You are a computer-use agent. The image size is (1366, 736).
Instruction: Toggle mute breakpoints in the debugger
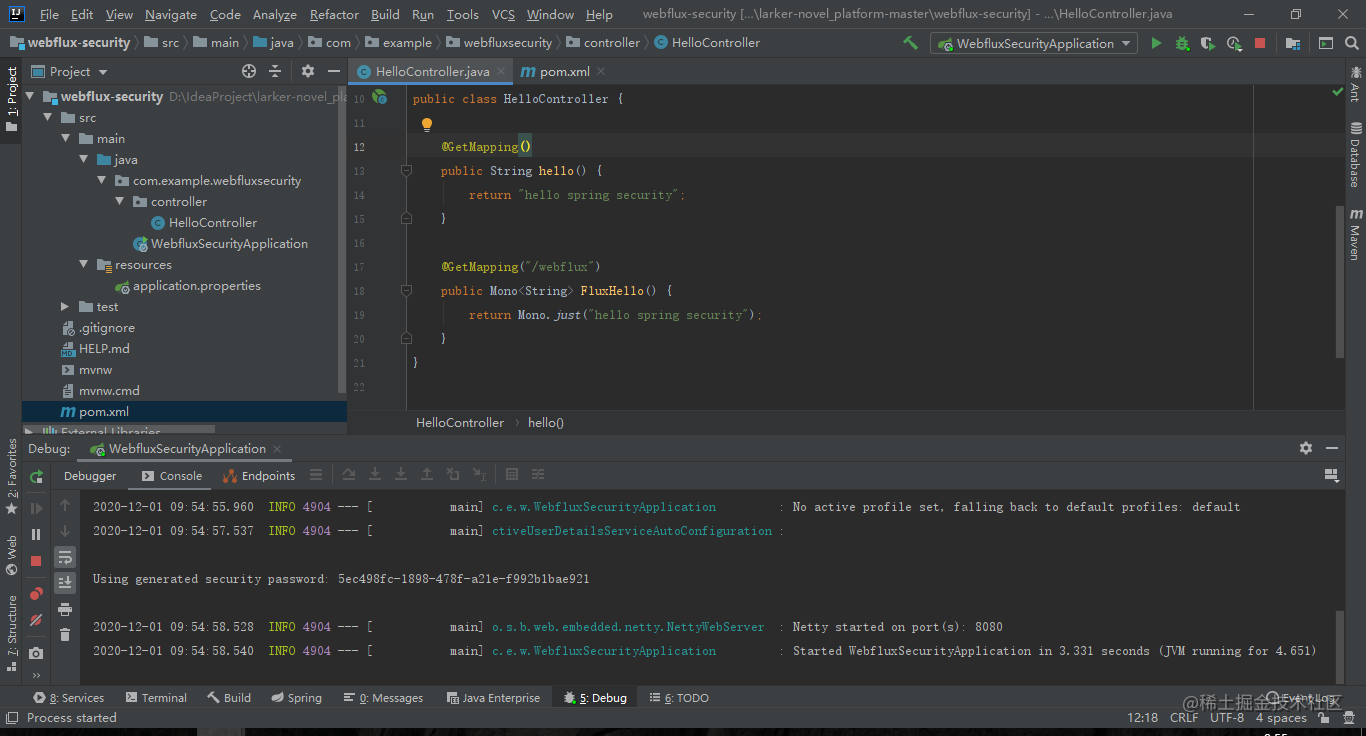pos(36,620)
